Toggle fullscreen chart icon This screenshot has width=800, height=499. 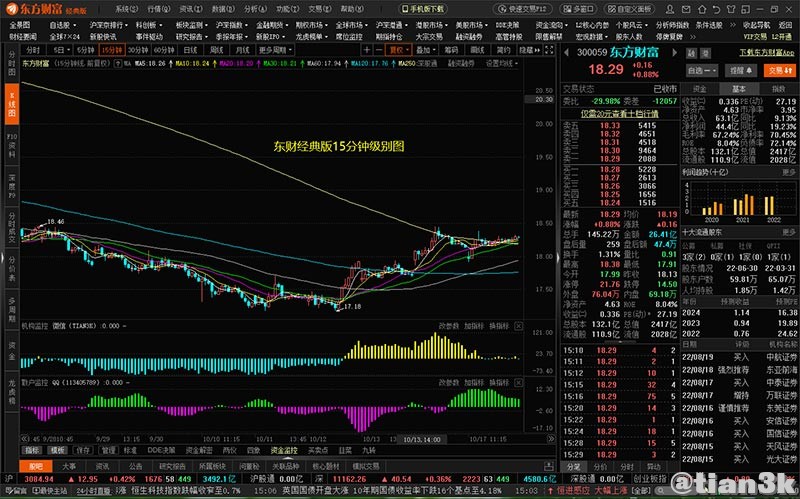pyautogui.click(x=549, y=49)
